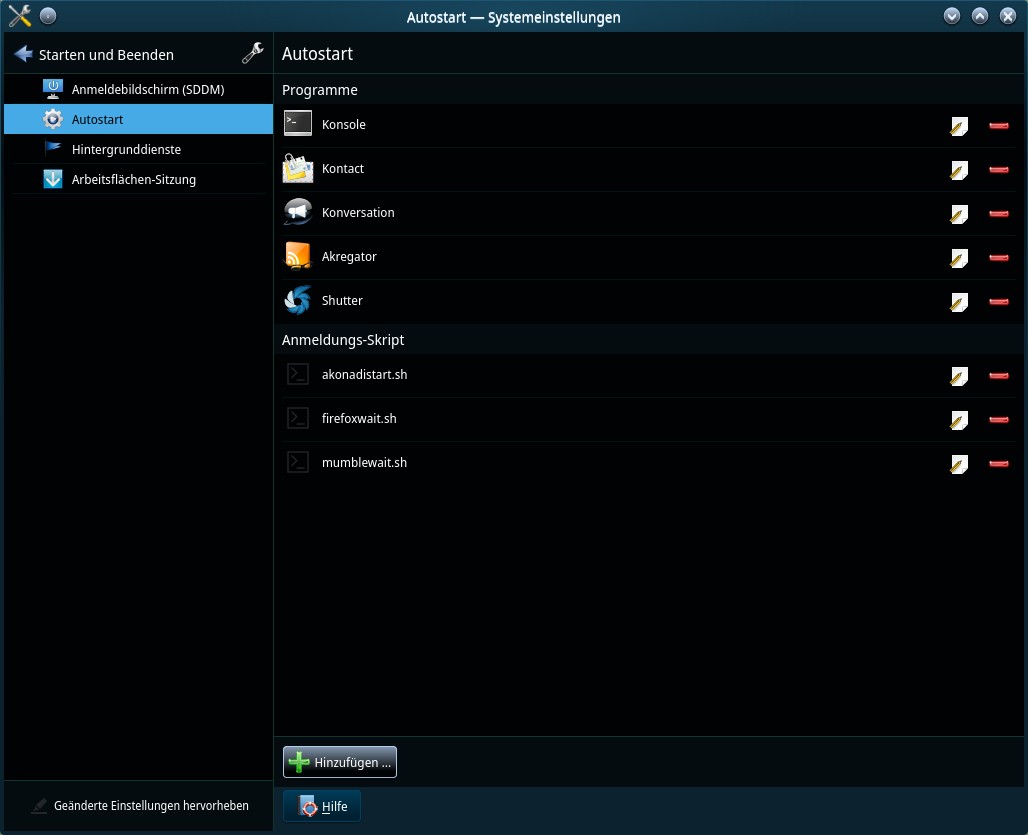Toggle Geänderte Einstellungen hervorheben
Screen dimensions: 1028x835
(x=140, y=806)
